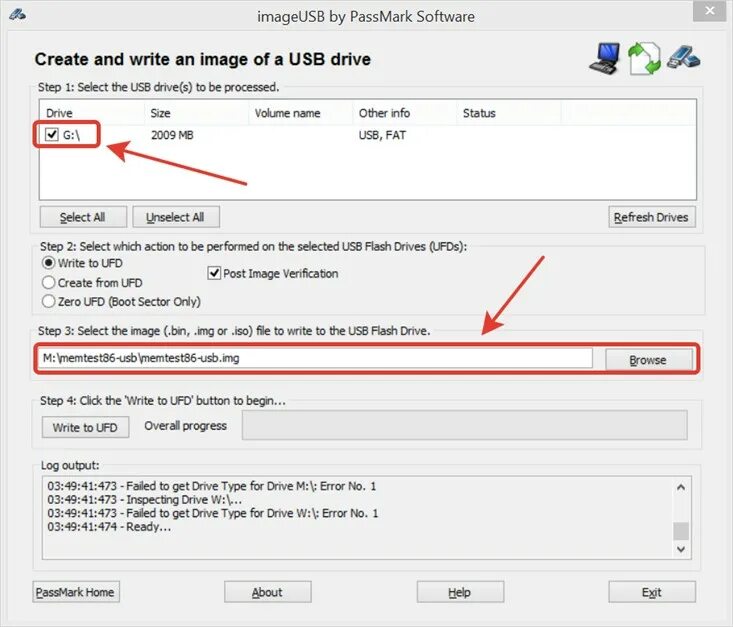This screenshot has width=733, height=627.
Task: Click the Status column header
Action: point(509,113)
